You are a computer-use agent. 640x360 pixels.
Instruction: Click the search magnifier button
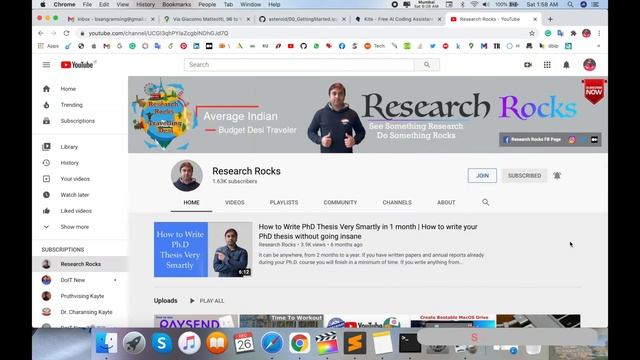pos(427,65)
